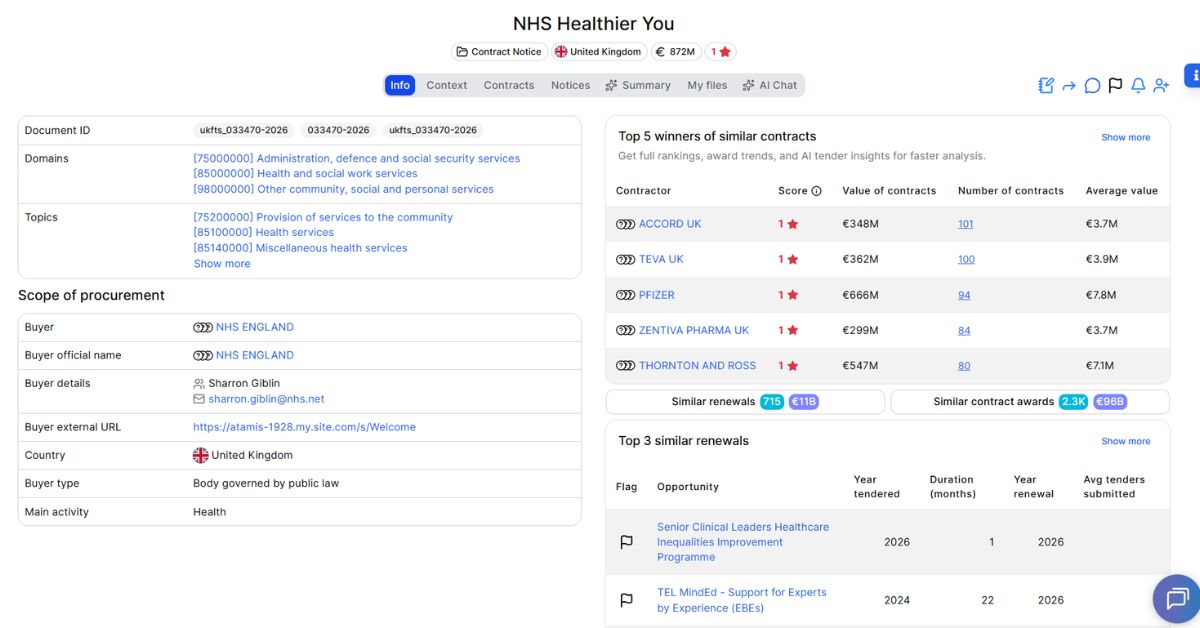The height and width of the screenshot is (628, 1200).
Task: Open the blue info side tab
Action: [1193, 75]
